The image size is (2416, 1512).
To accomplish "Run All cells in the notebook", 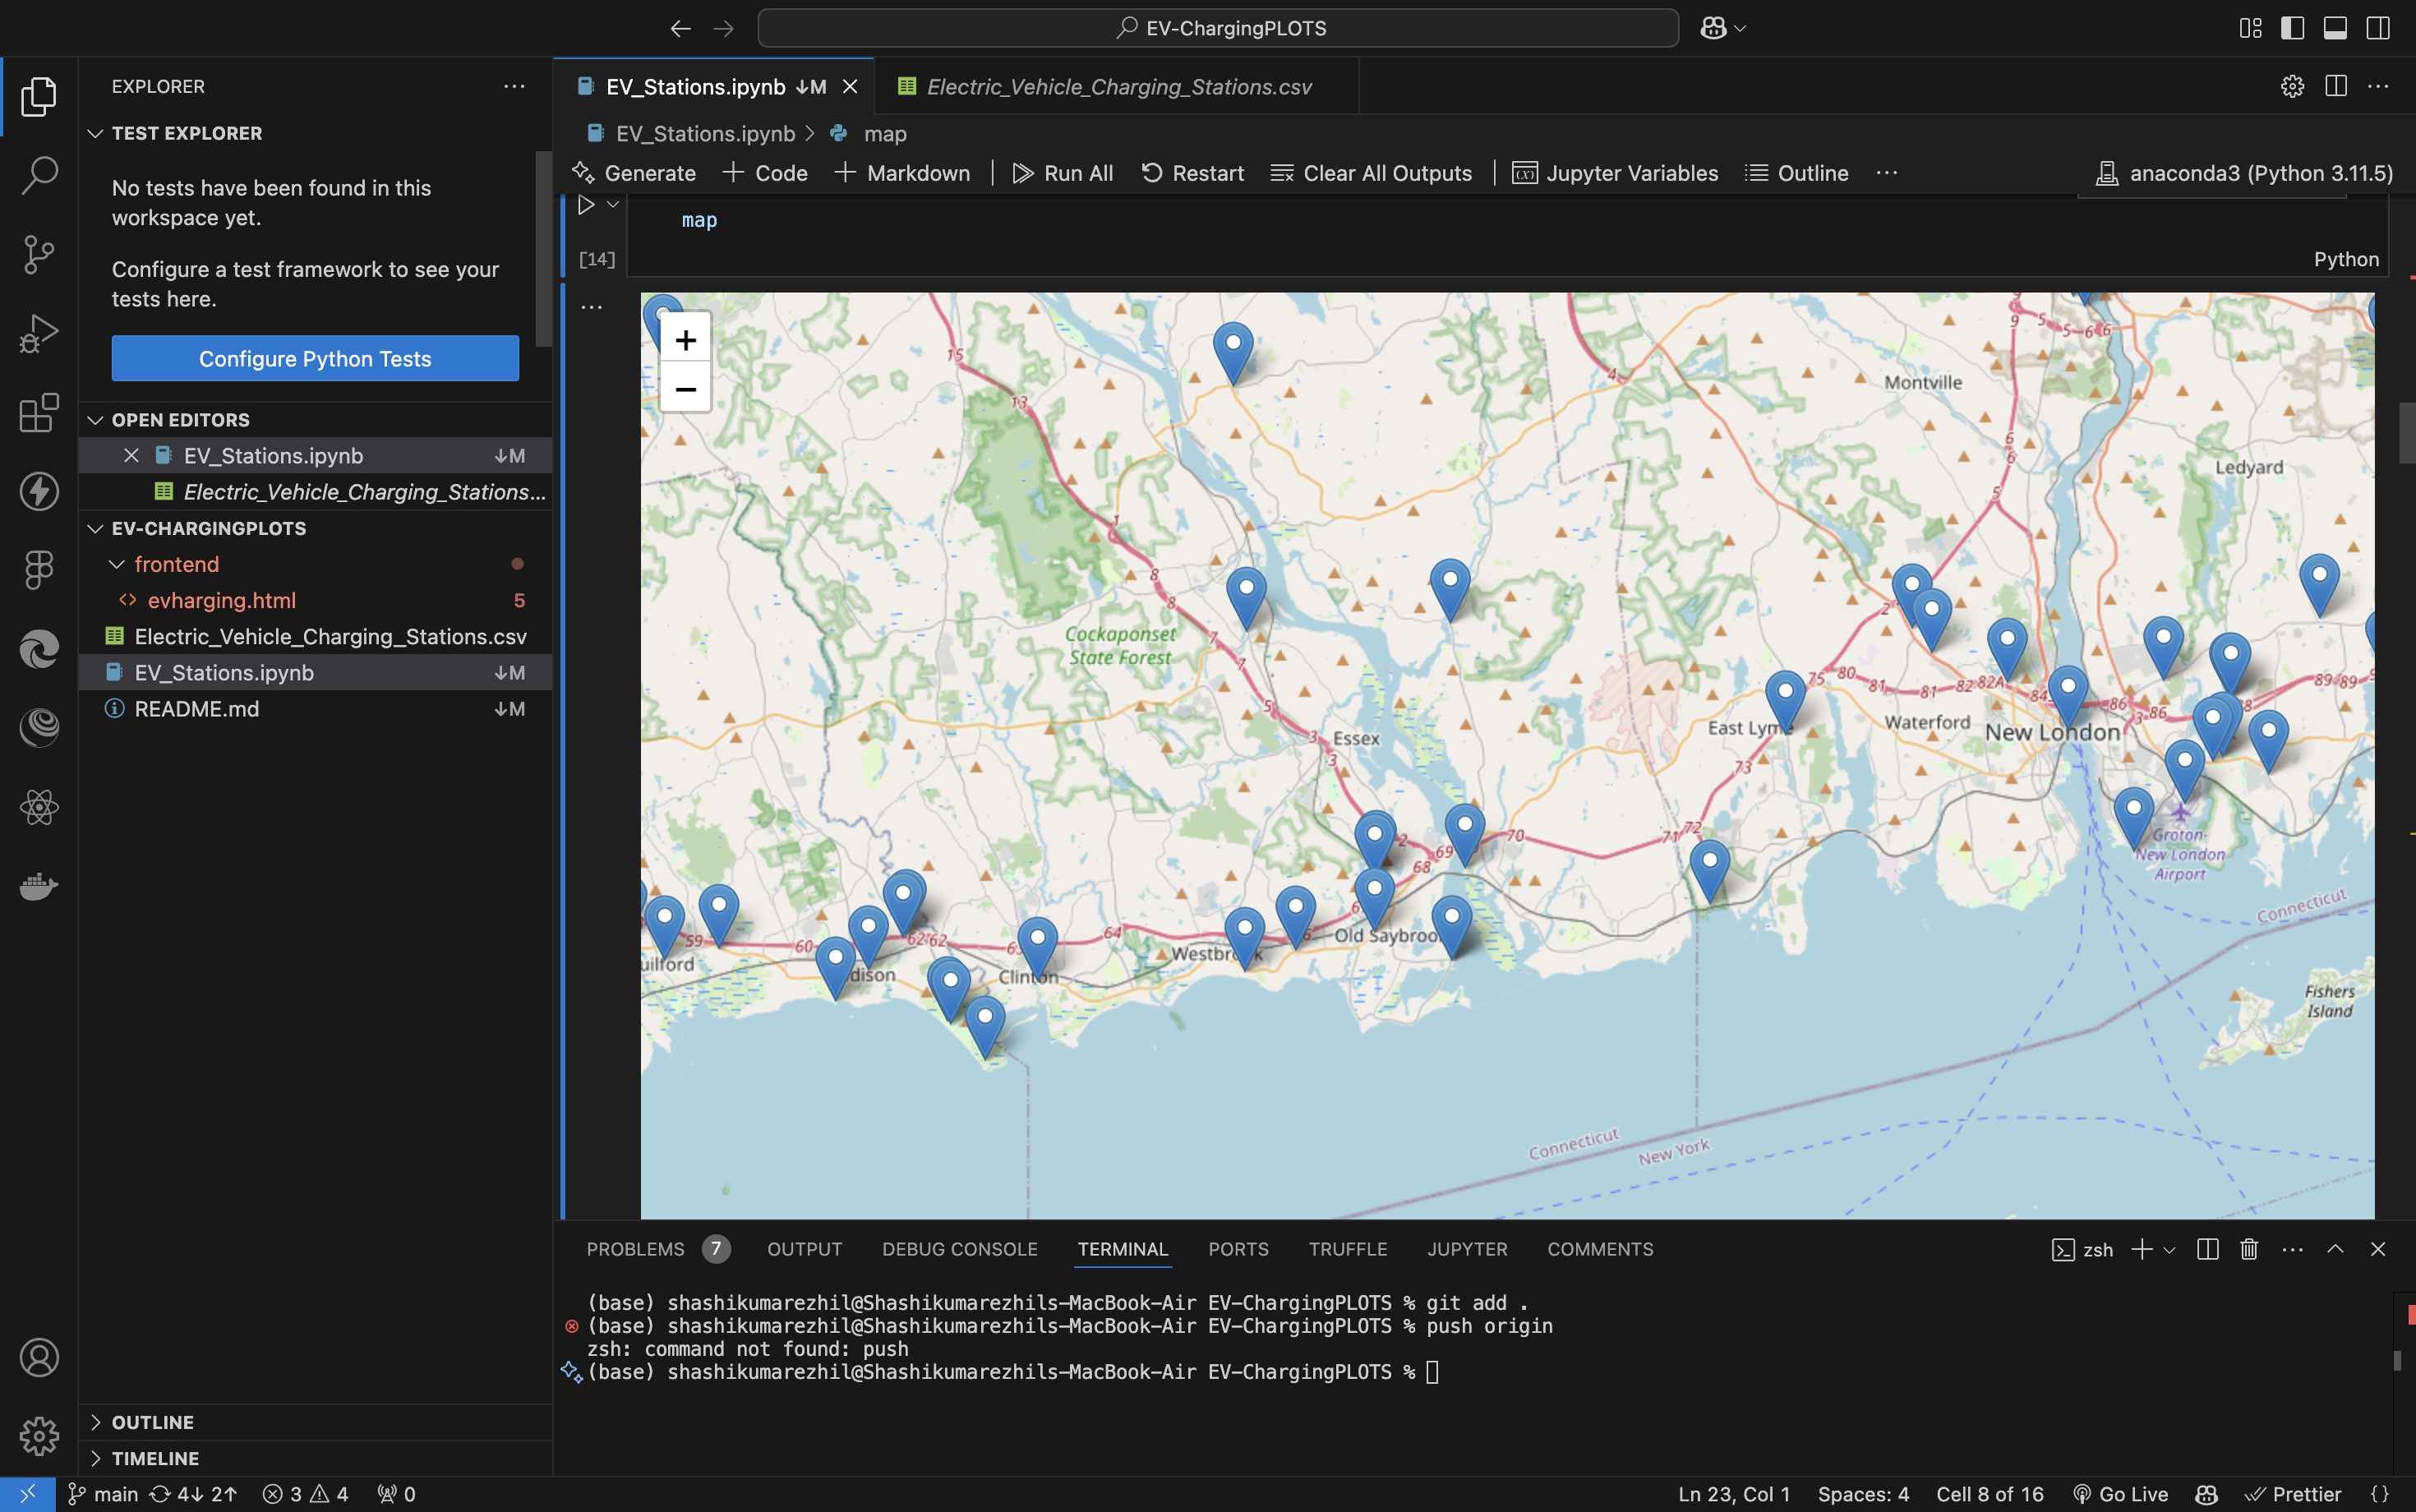I will (x=1063, y=172).
